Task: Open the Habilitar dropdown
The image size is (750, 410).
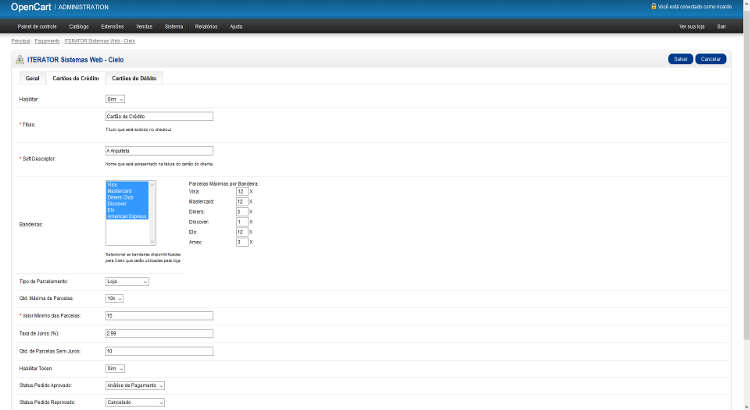Action: point(115,99)
